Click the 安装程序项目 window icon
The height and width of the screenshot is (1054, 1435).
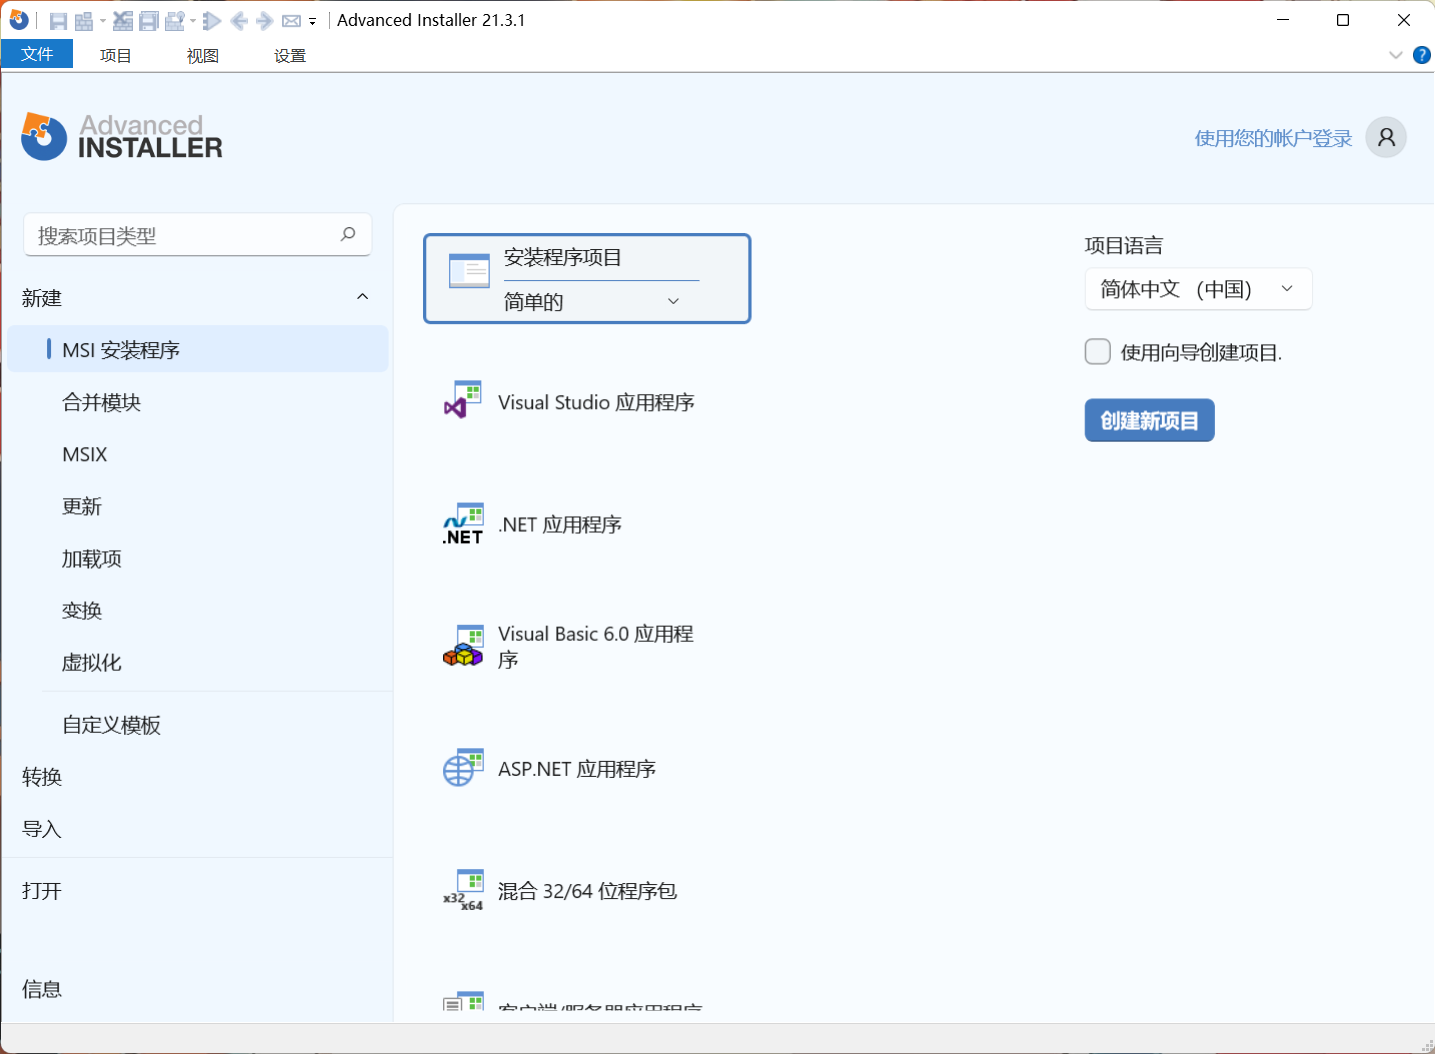pos(469,271)
